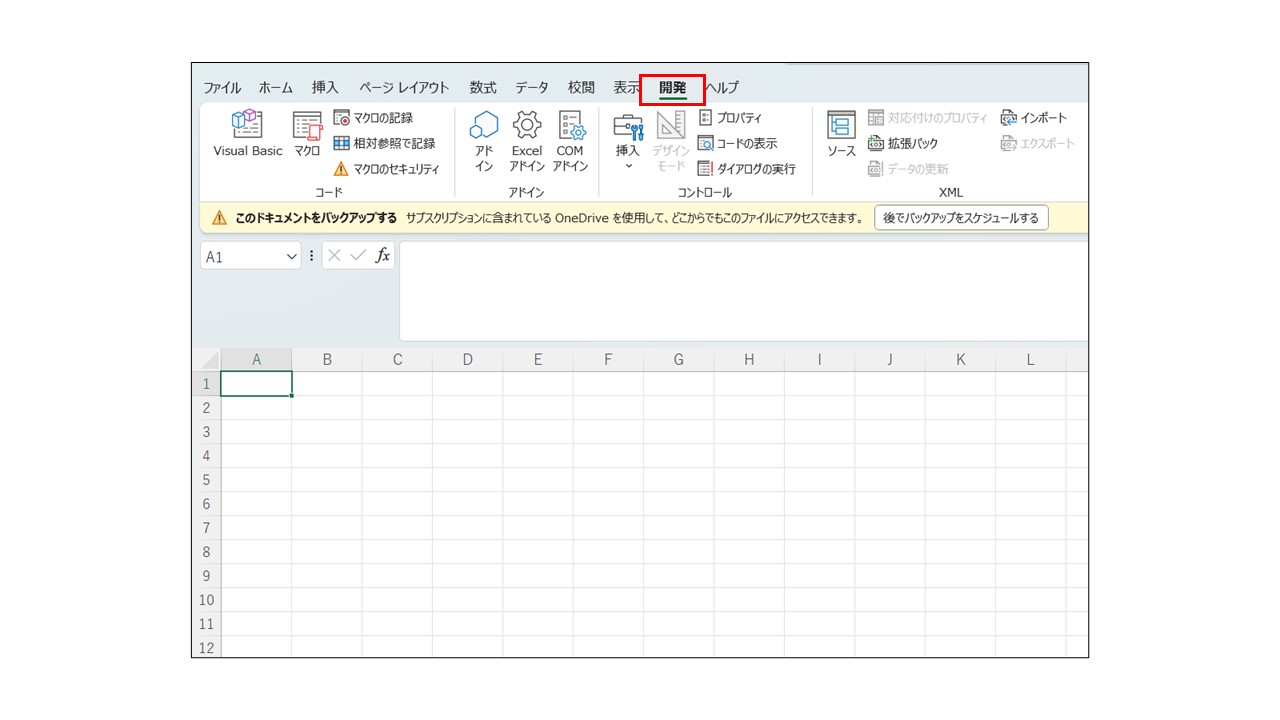Click inside the formula bar input
This screenshot has width=1280, height=720.
[744, 291]
